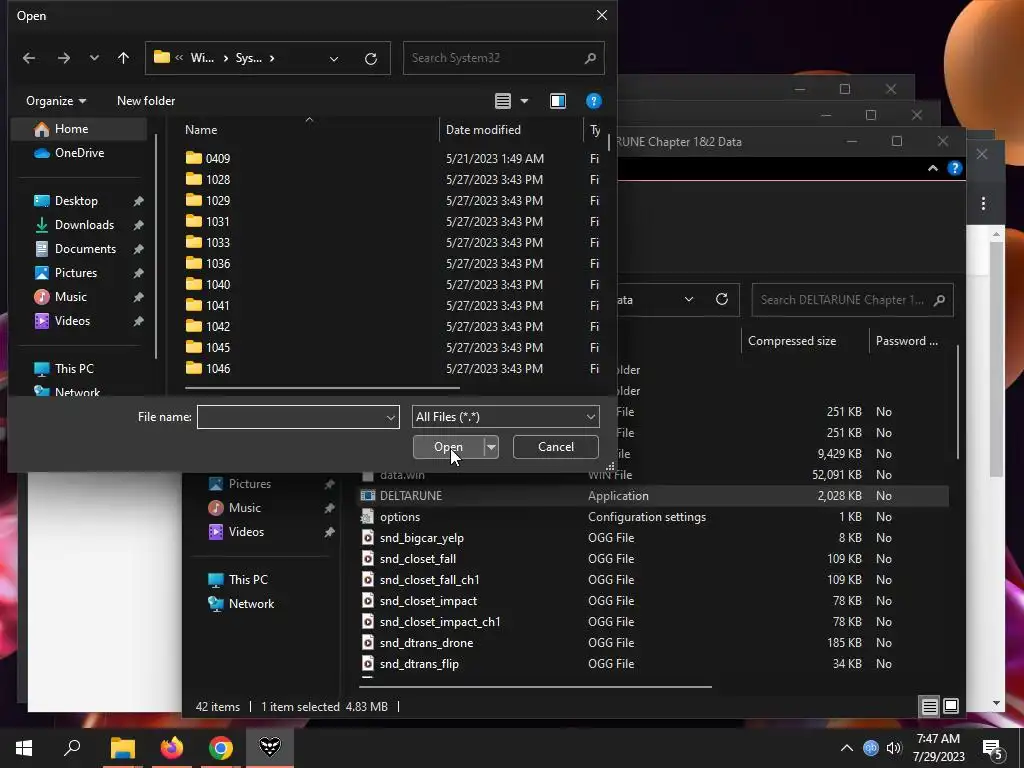
Task: Show hidden system tray icons
Action: point(846,748)
